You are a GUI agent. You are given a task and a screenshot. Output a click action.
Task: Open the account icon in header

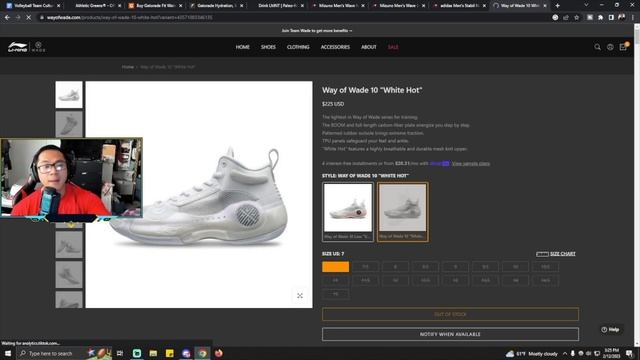[610, 47]
